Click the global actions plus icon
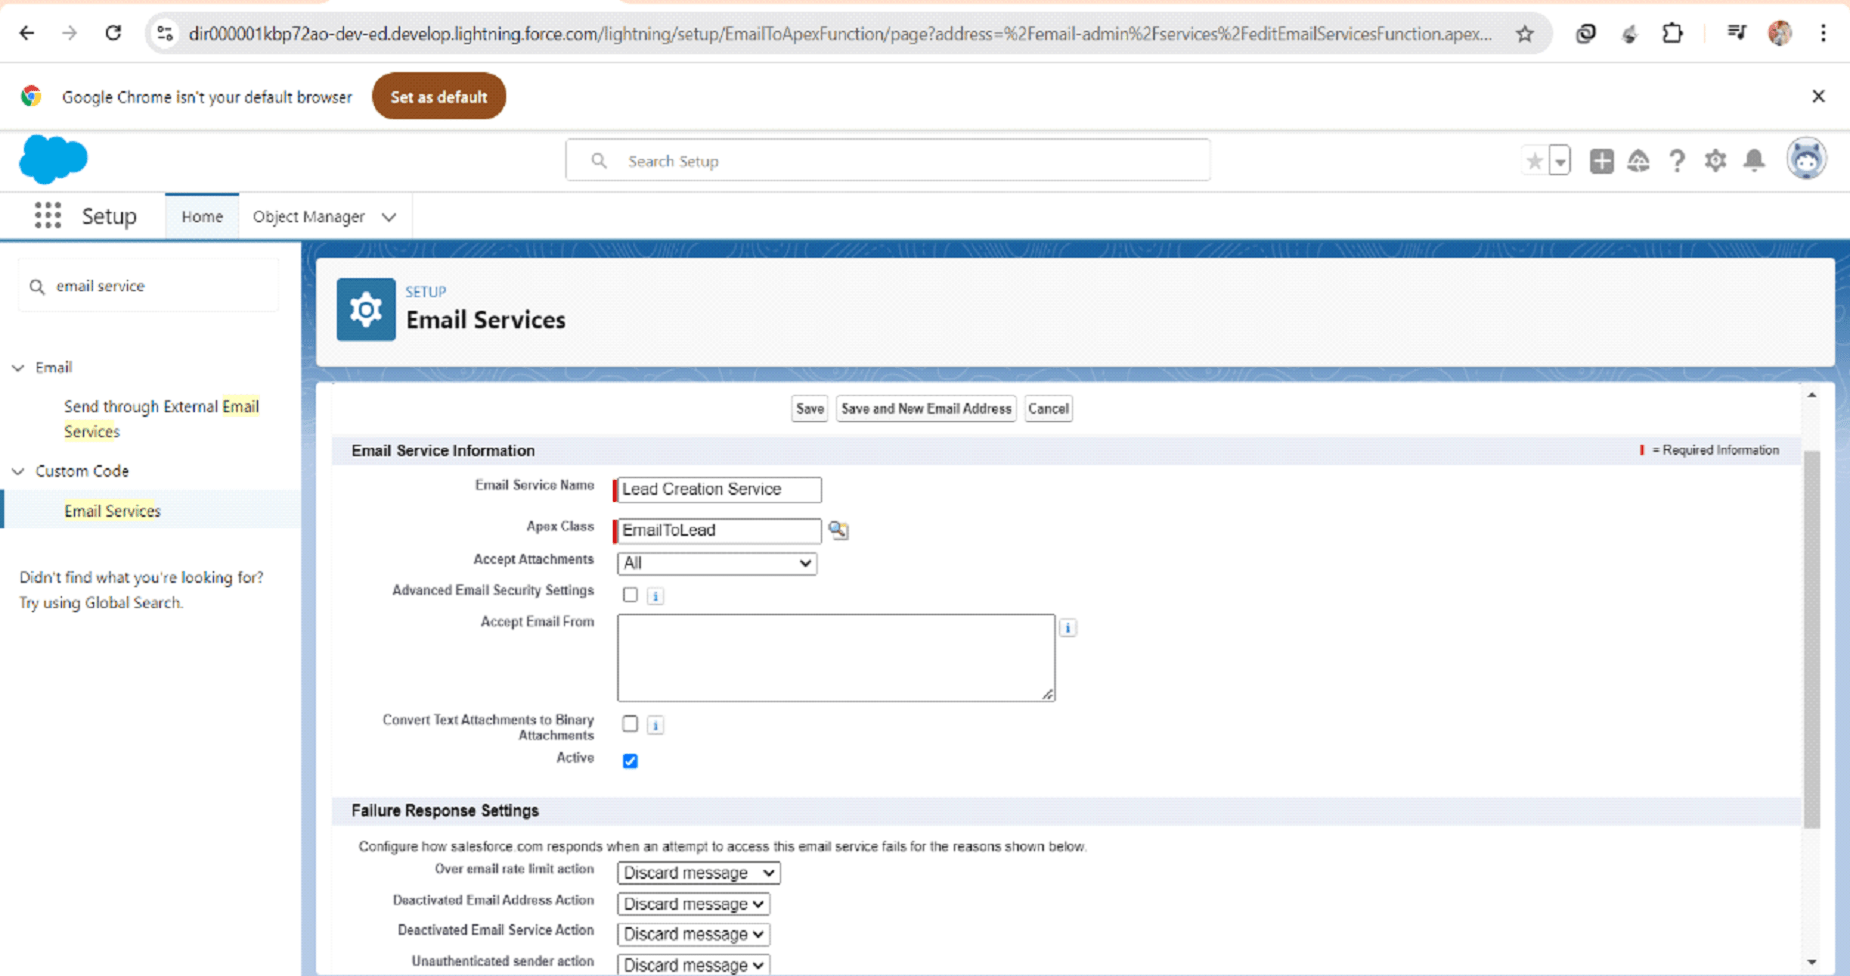 tap(1601, 161)
